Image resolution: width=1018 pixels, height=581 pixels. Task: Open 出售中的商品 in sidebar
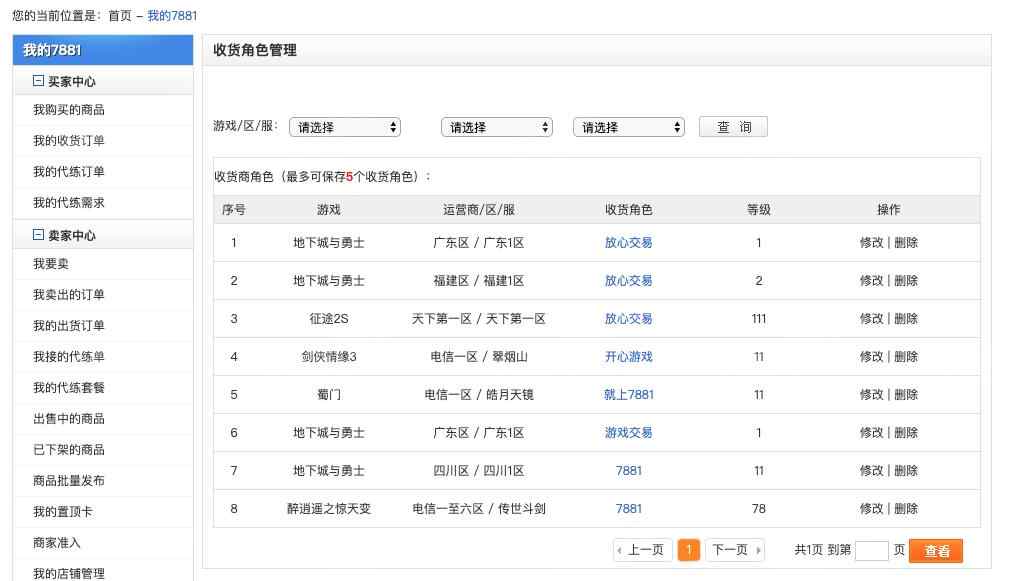pyautogui.click(x=69, y=419)
